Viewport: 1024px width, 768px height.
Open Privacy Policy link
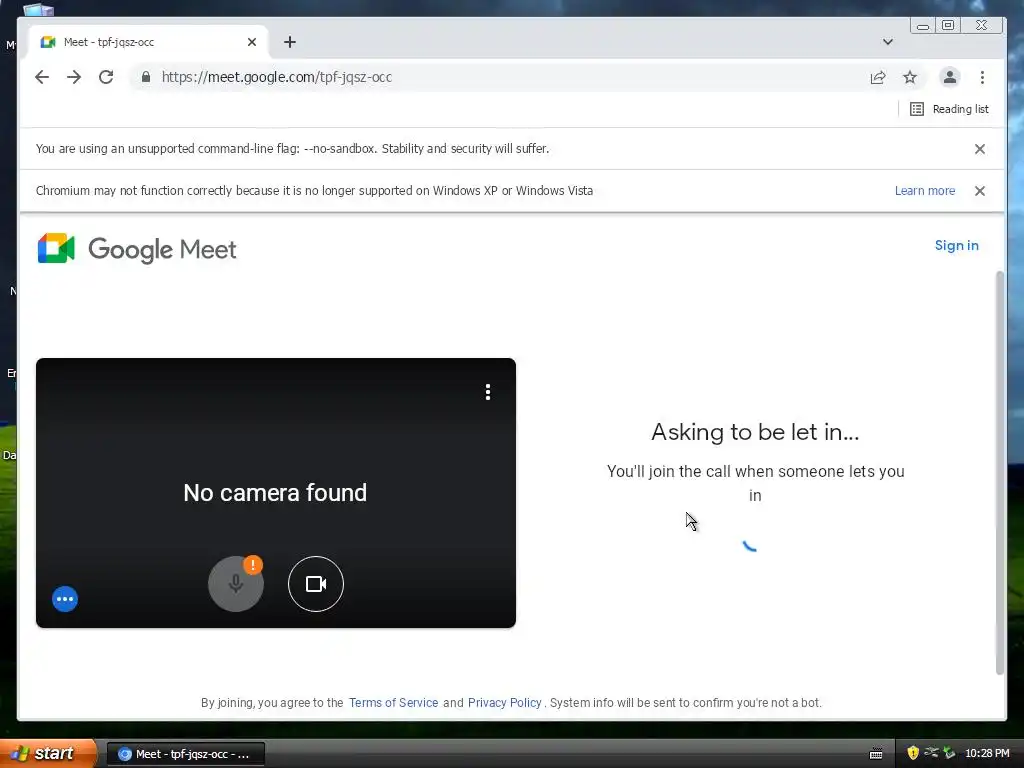505,703
